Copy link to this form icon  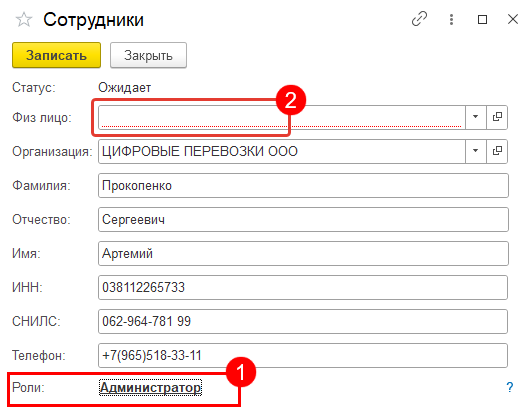(x=419, y=19)
